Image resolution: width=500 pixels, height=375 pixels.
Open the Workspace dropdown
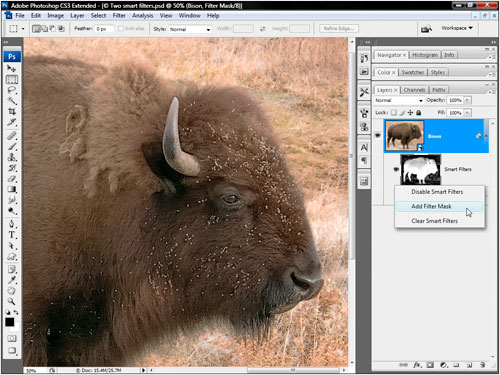457,28
